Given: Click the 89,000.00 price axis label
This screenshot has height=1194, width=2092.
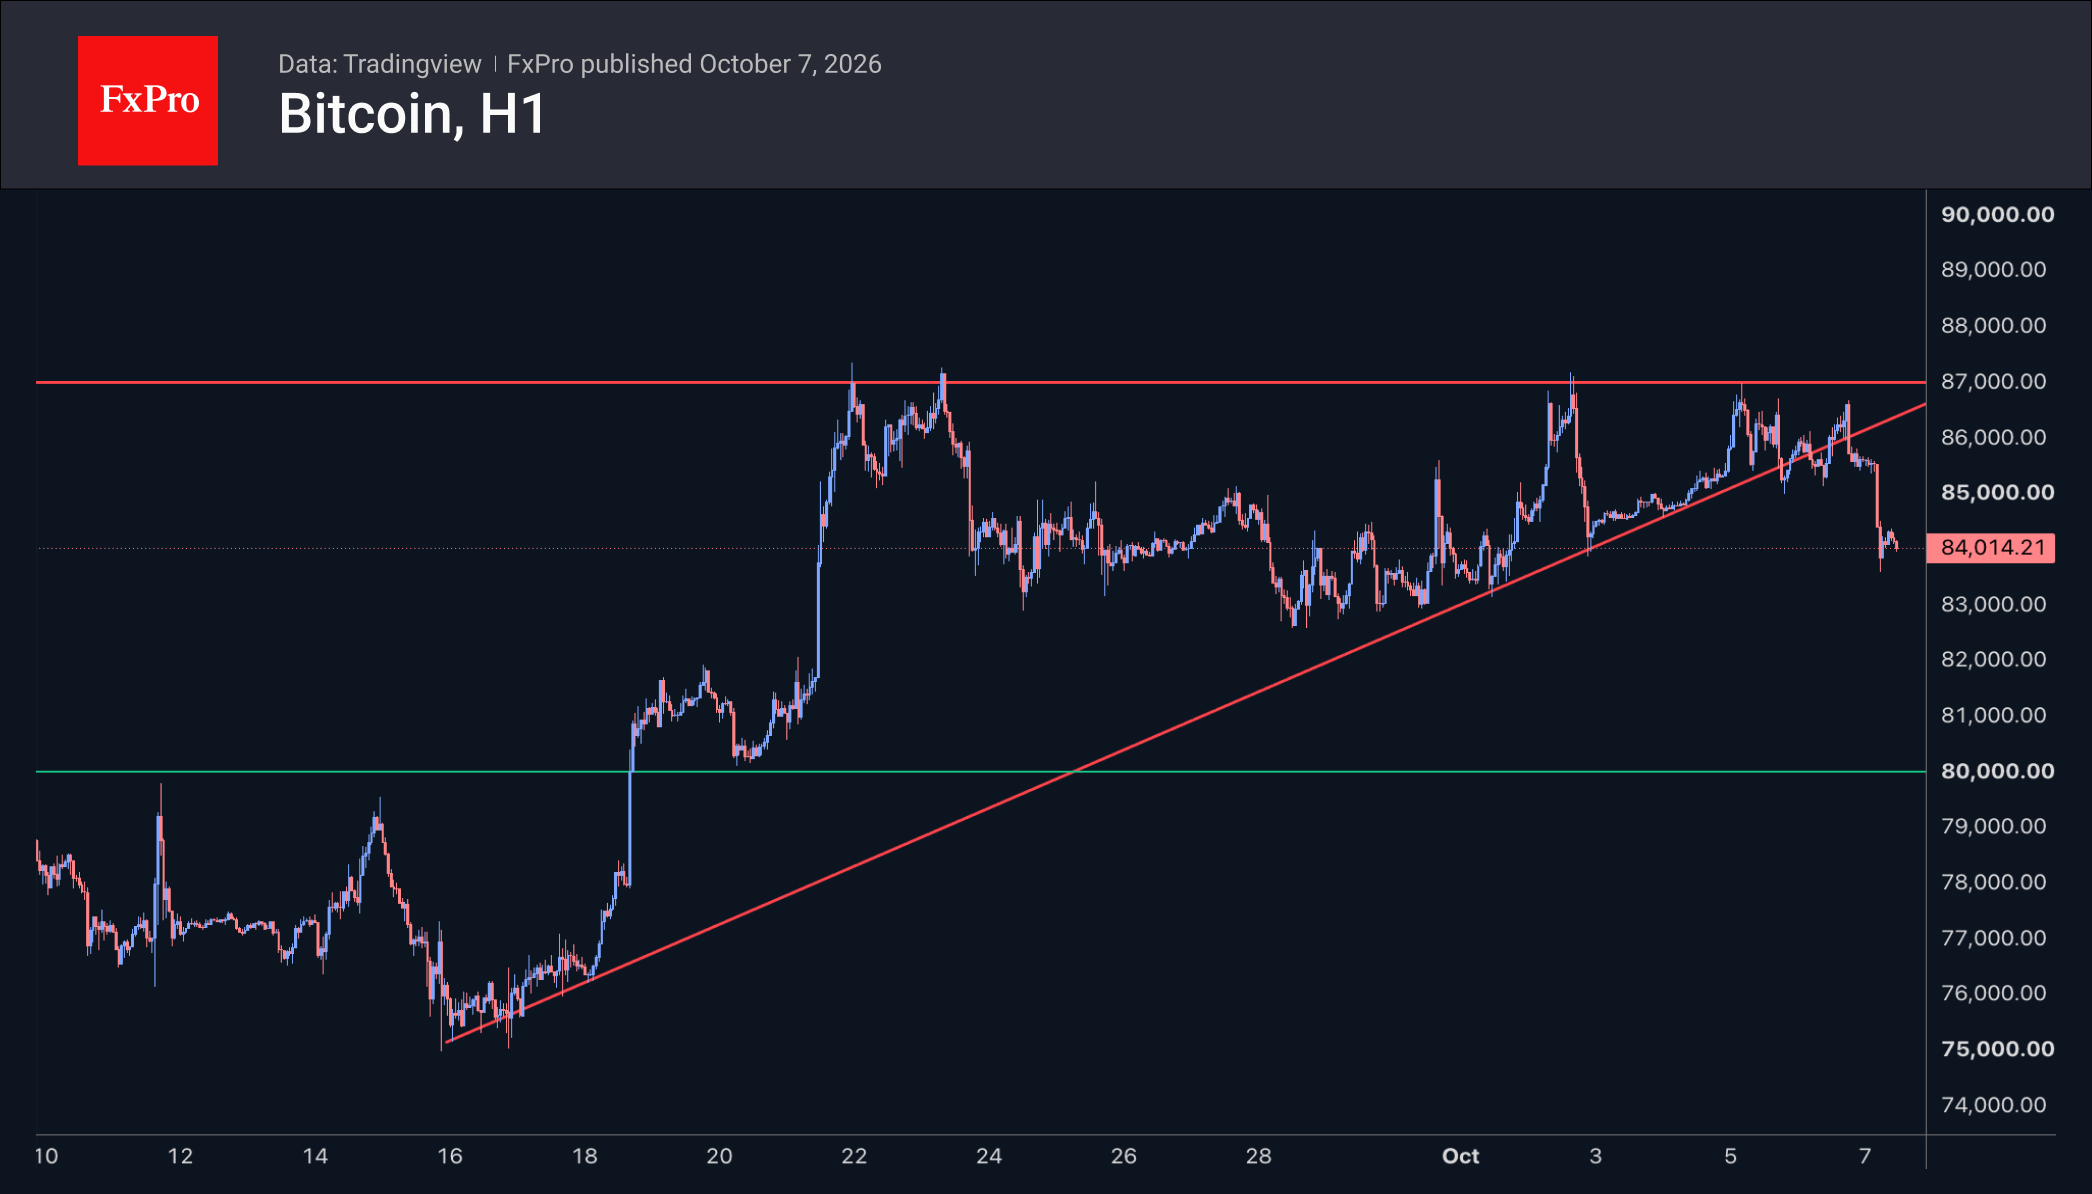Looking at the screenshot, I should 1994,269.
